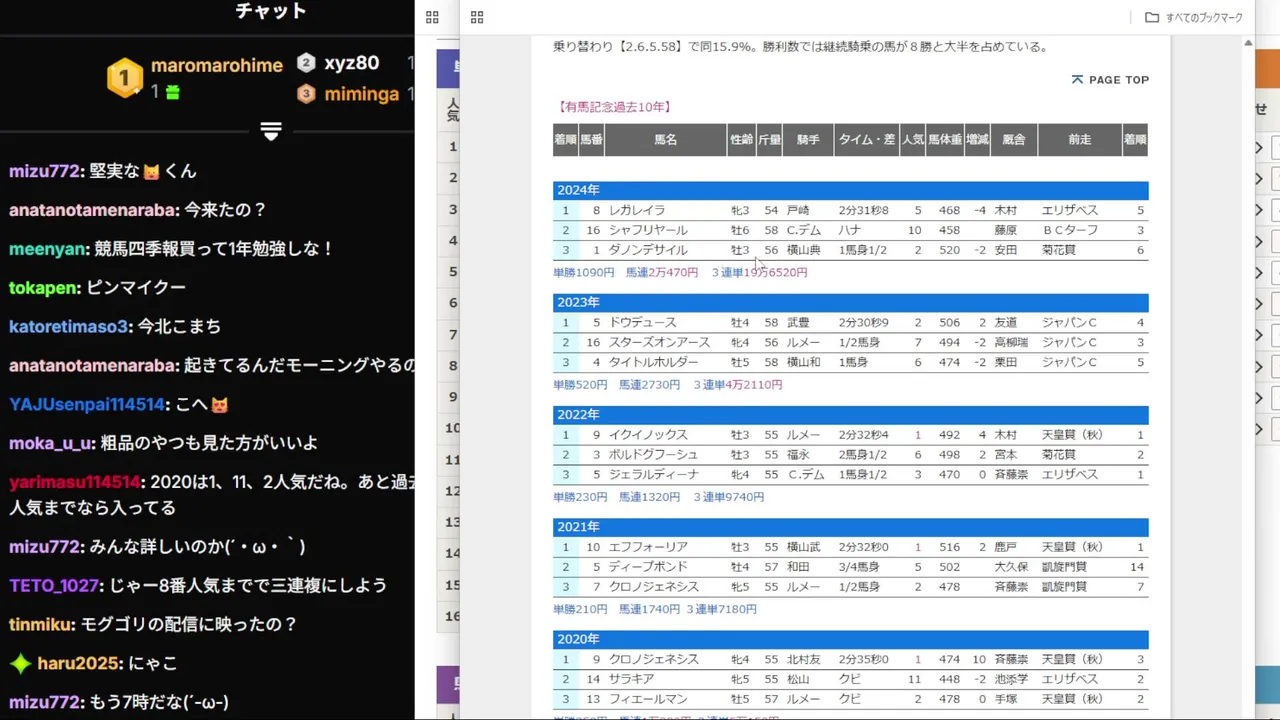
Task: Click username YAJUsenpai114514 in chat
Action: [86, 405]
